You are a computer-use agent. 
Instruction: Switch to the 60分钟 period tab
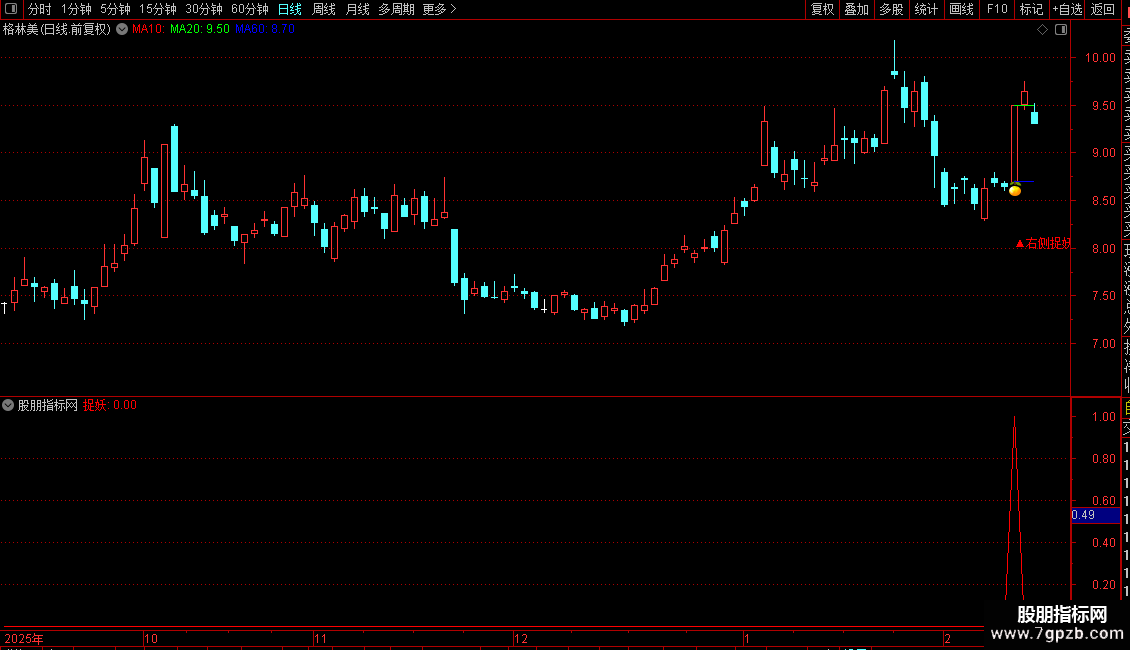coord(250,9)
